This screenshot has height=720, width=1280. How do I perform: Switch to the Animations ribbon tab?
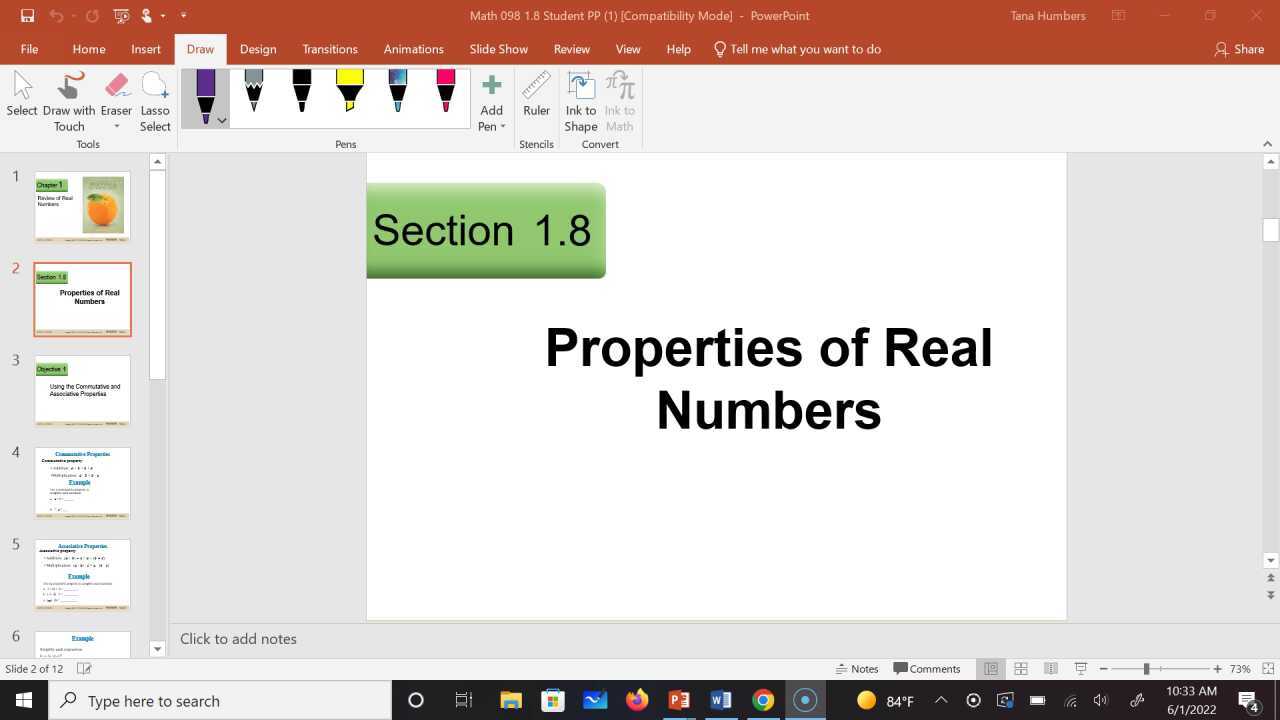[413, 48]
